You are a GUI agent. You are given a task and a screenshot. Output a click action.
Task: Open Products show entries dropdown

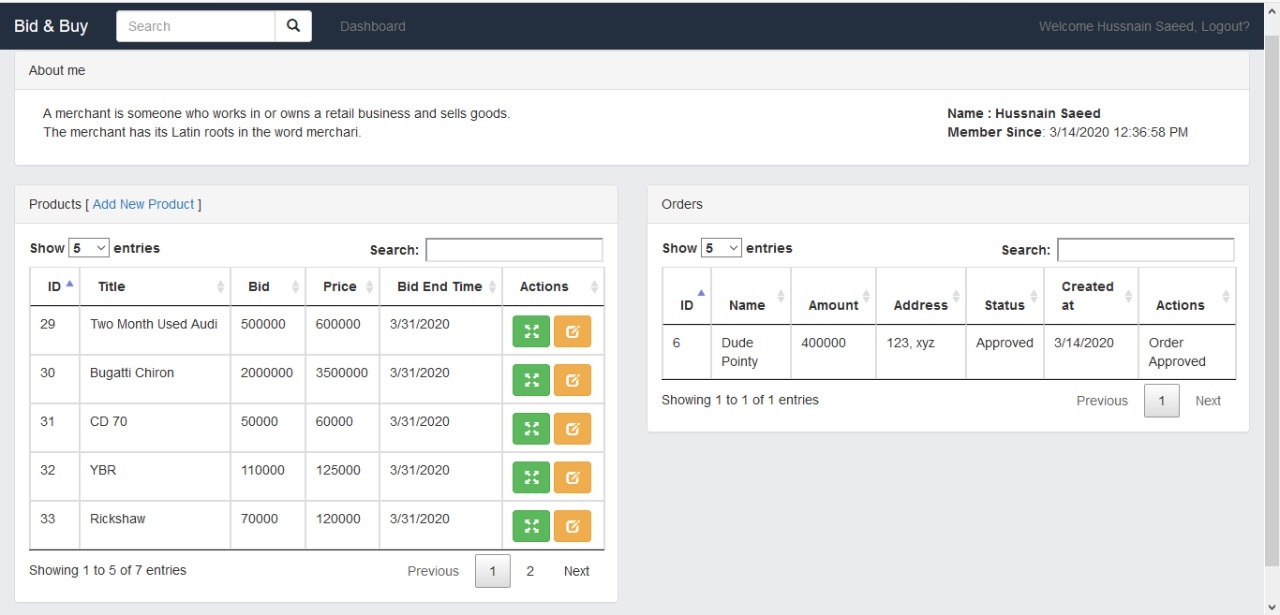click(x=88, y=248)
